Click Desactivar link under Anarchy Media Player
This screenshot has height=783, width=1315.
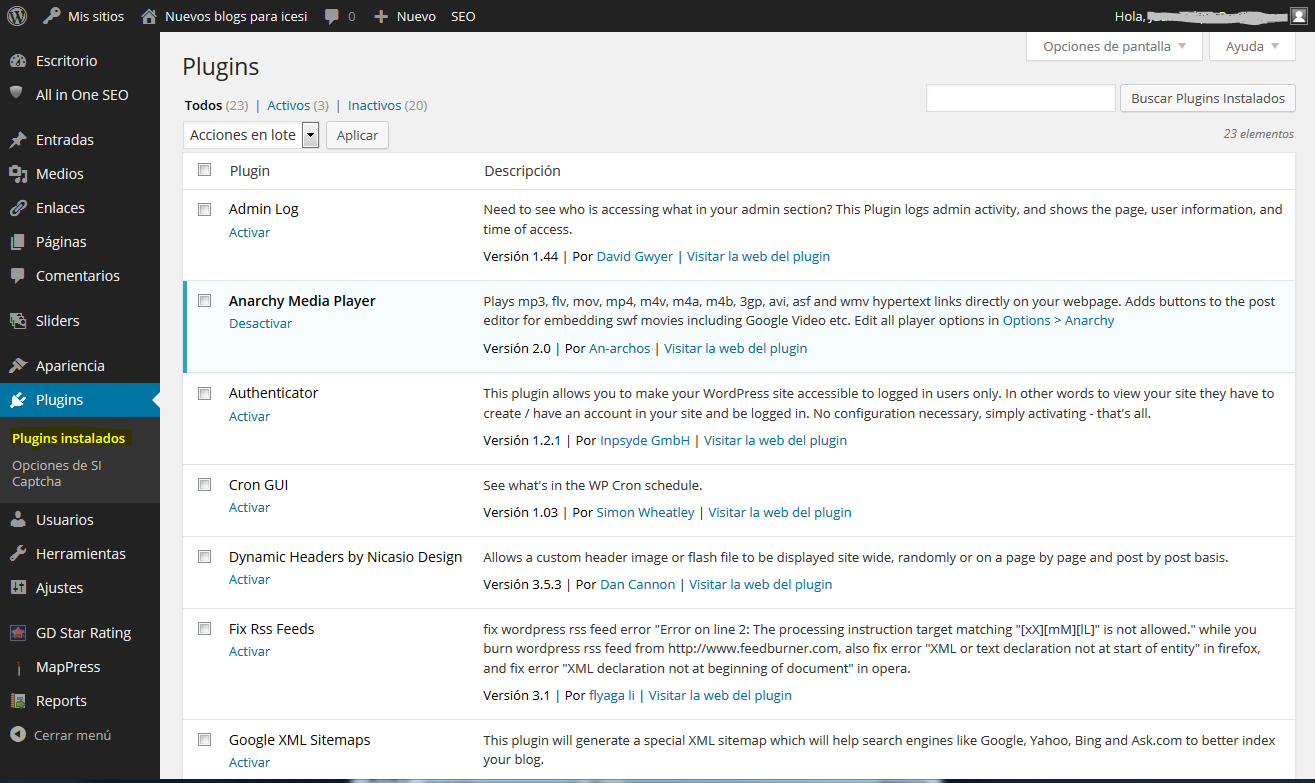pos(260,324)
